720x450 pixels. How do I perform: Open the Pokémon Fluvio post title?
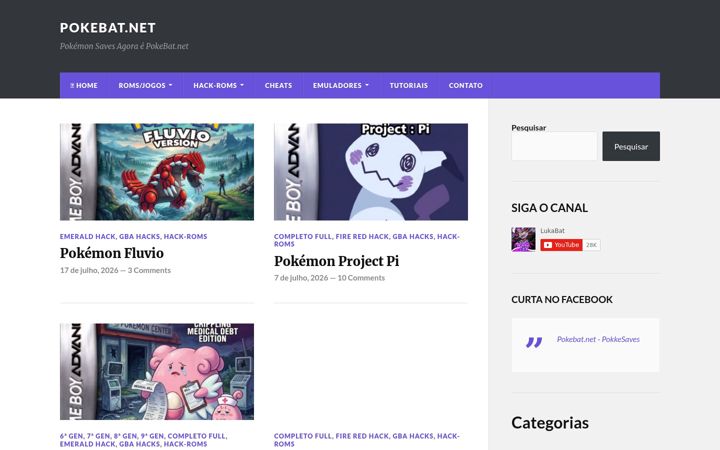point(112,253)
